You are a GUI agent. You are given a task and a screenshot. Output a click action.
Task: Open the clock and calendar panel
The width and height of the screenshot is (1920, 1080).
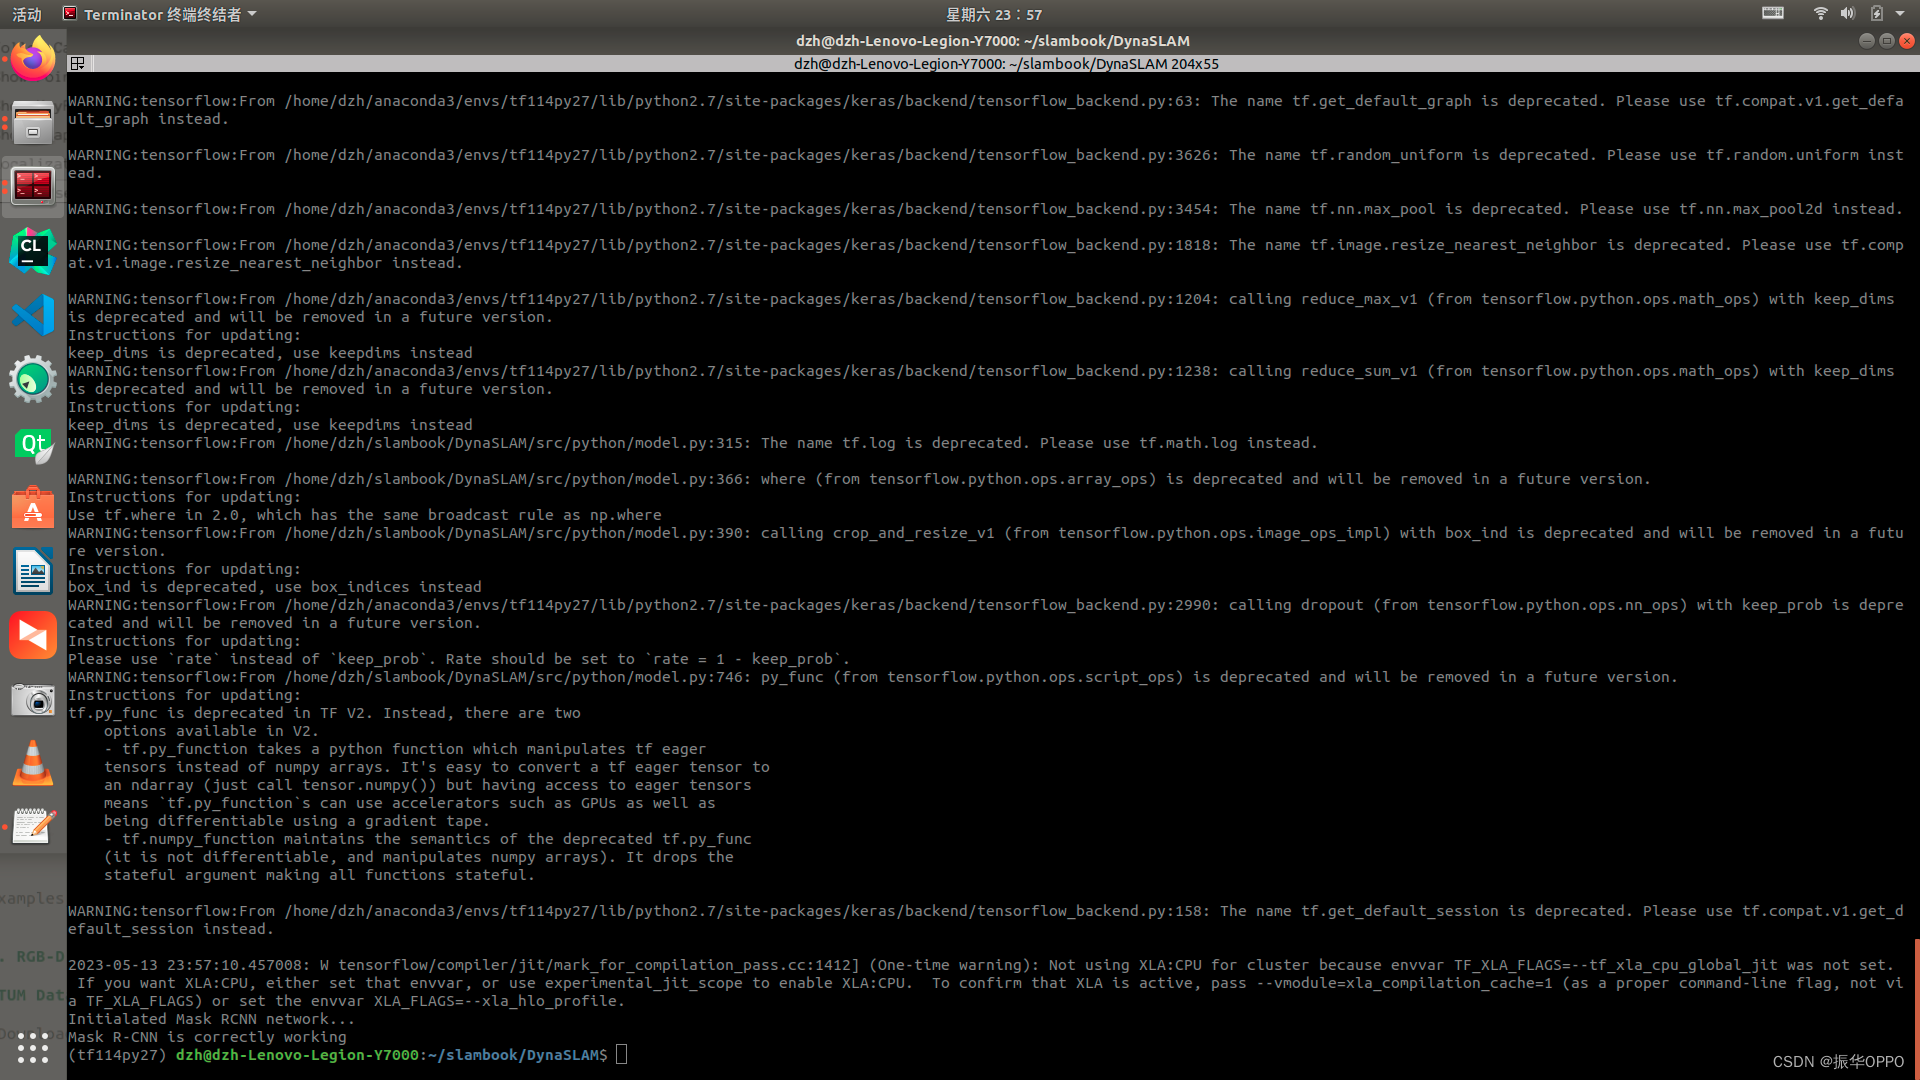[x=993, y=14]
